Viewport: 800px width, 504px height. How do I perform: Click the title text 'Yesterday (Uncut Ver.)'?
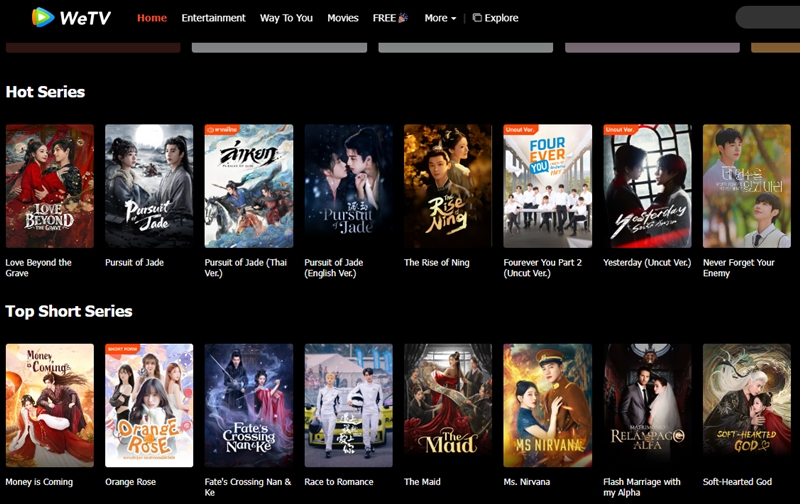(647, 263)
